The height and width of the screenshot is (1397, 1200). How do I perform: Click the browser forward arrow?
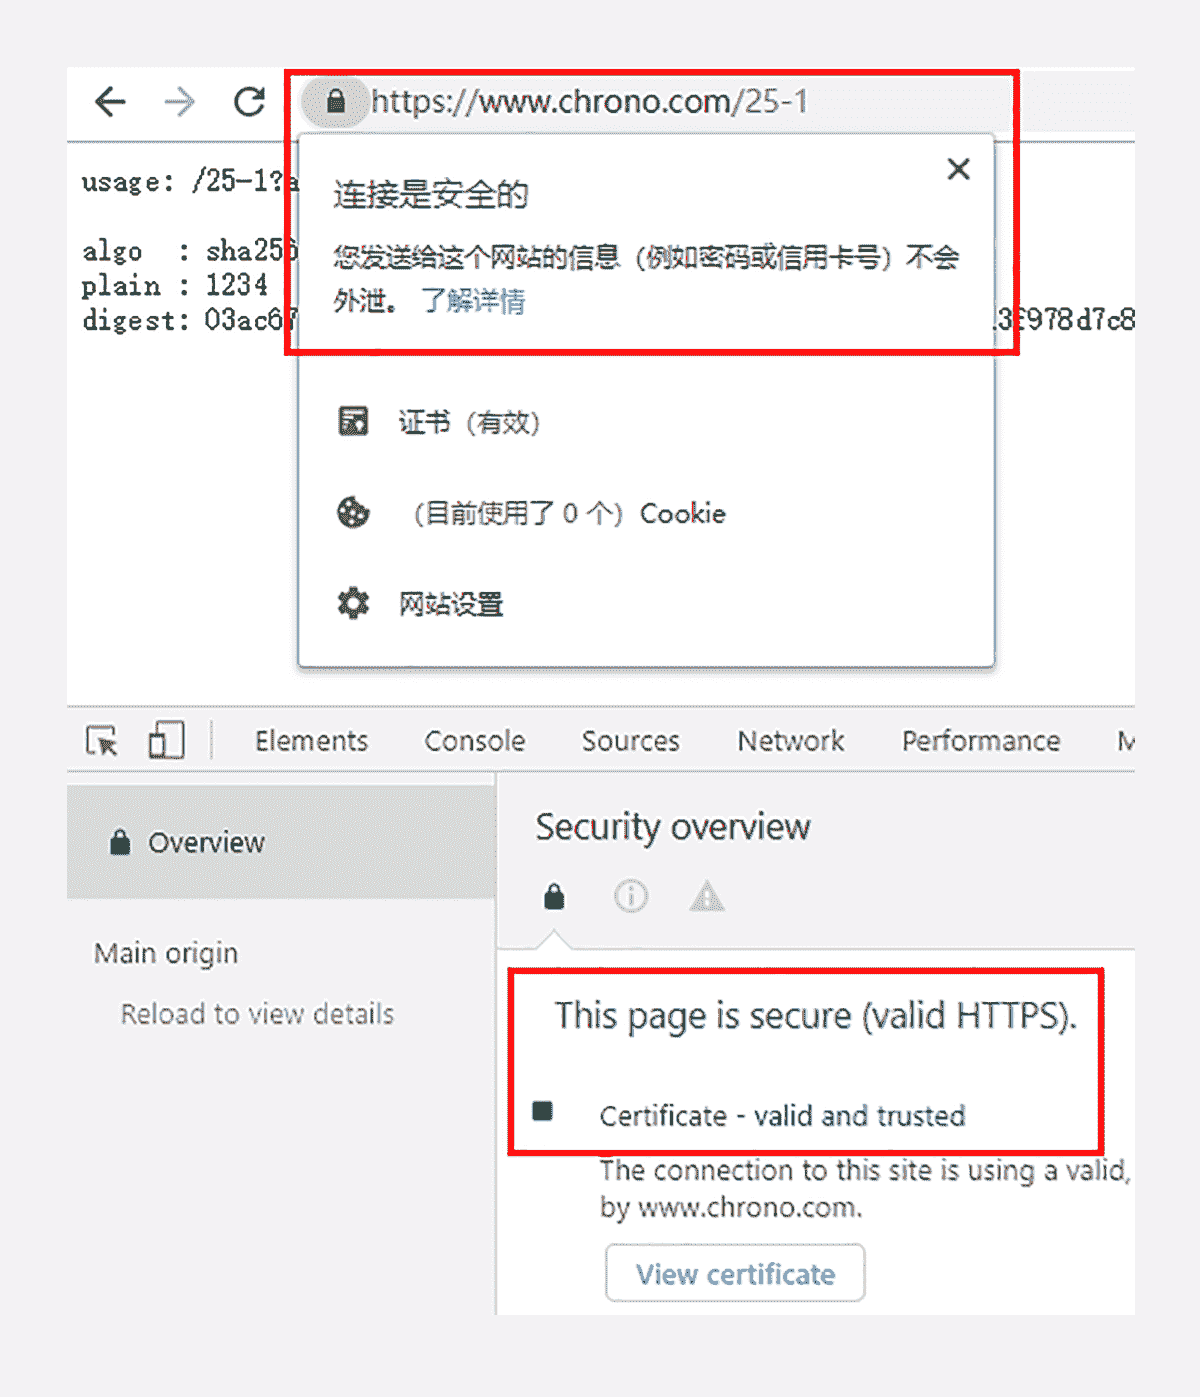(180, 101)
